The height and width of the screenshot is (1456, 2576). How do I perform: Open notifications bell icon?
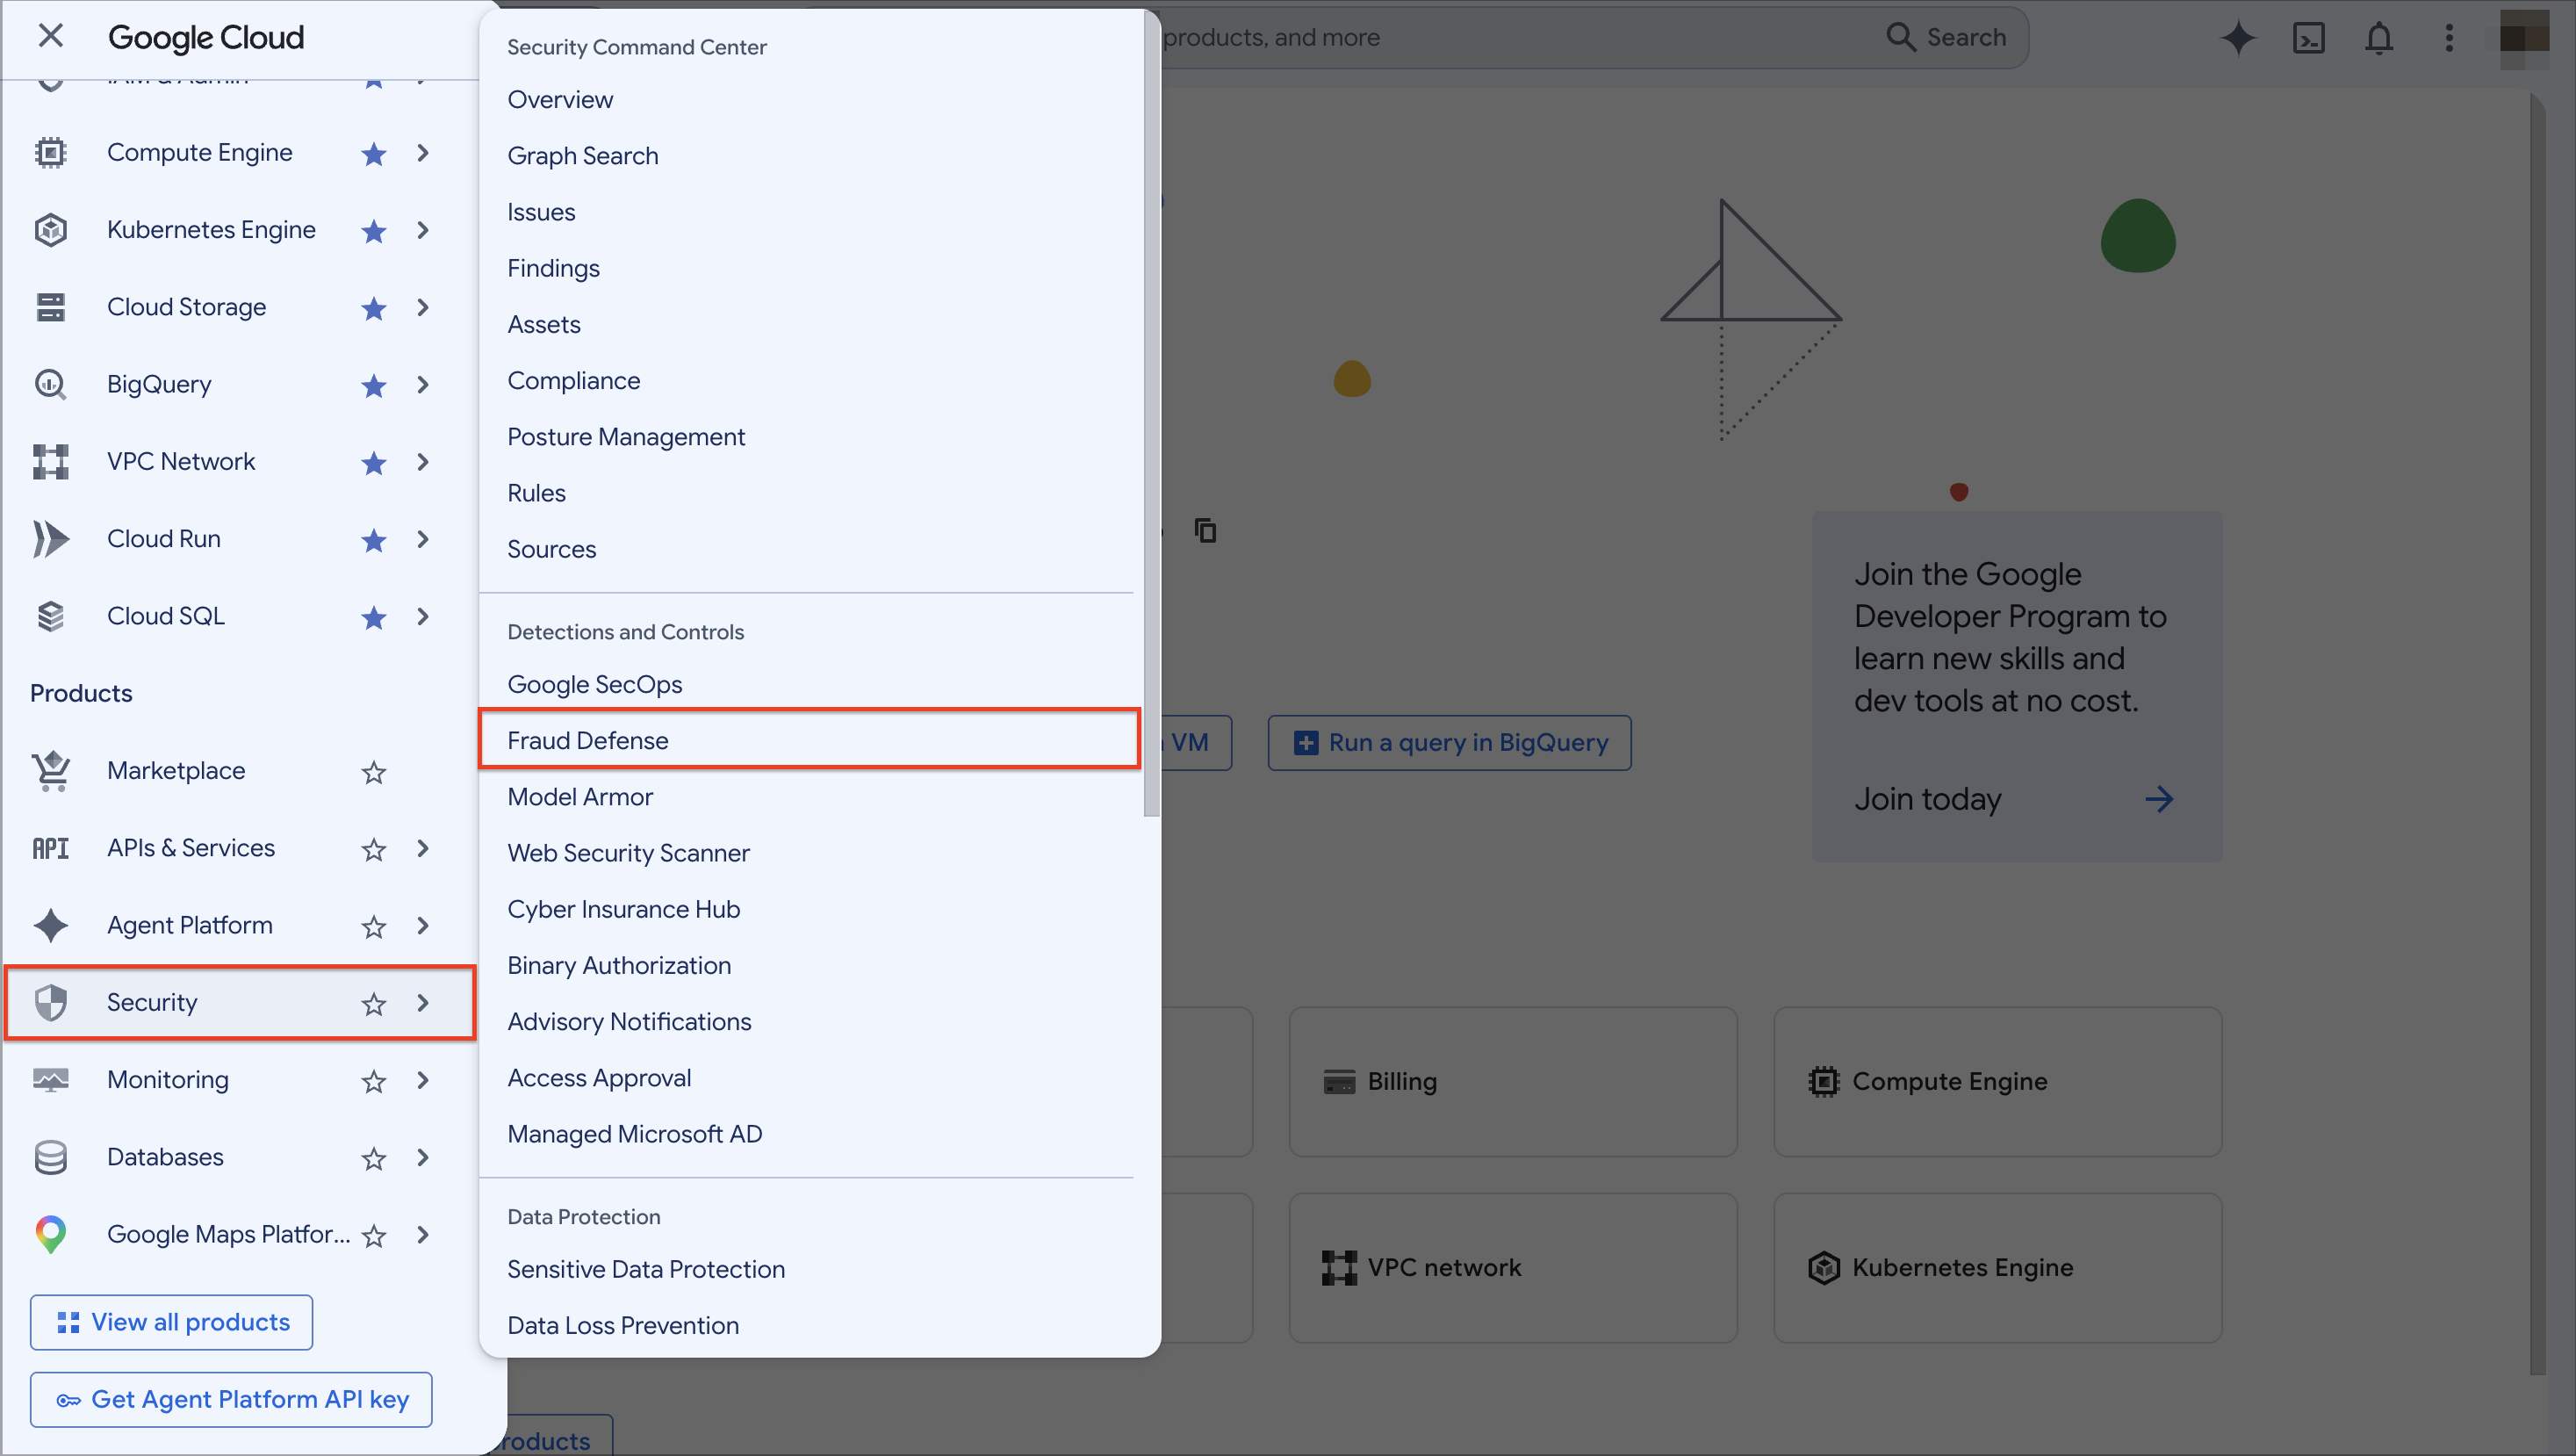point(2378,38)
